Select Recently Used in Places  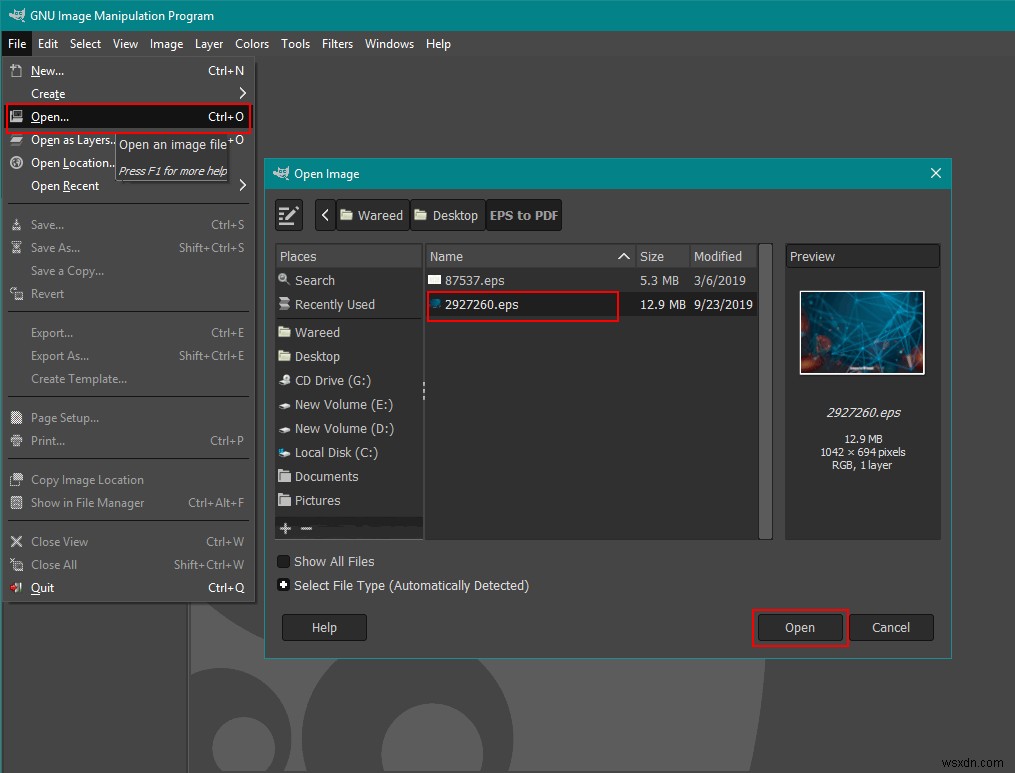pyautogui.click(x=334, y=305)
